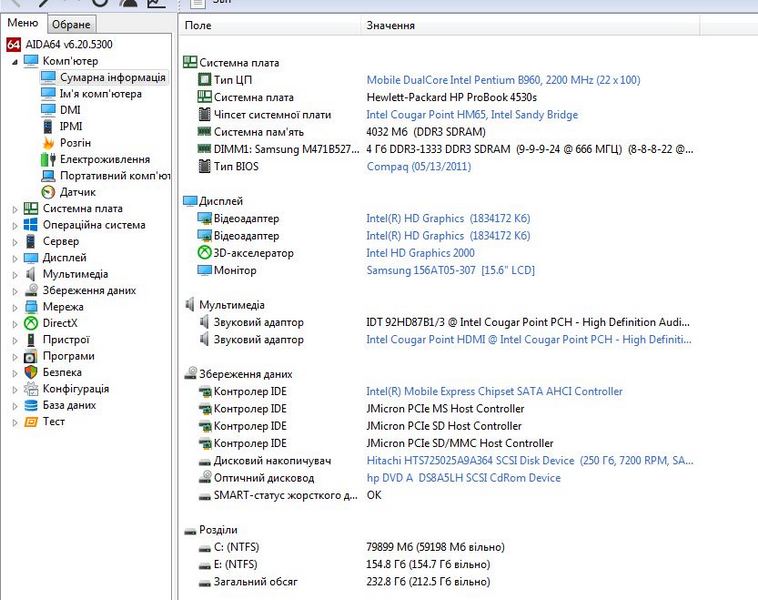
Task: Open the Mobile DualCore Intel Pentium B960 link
Action: tap(503, 80)
